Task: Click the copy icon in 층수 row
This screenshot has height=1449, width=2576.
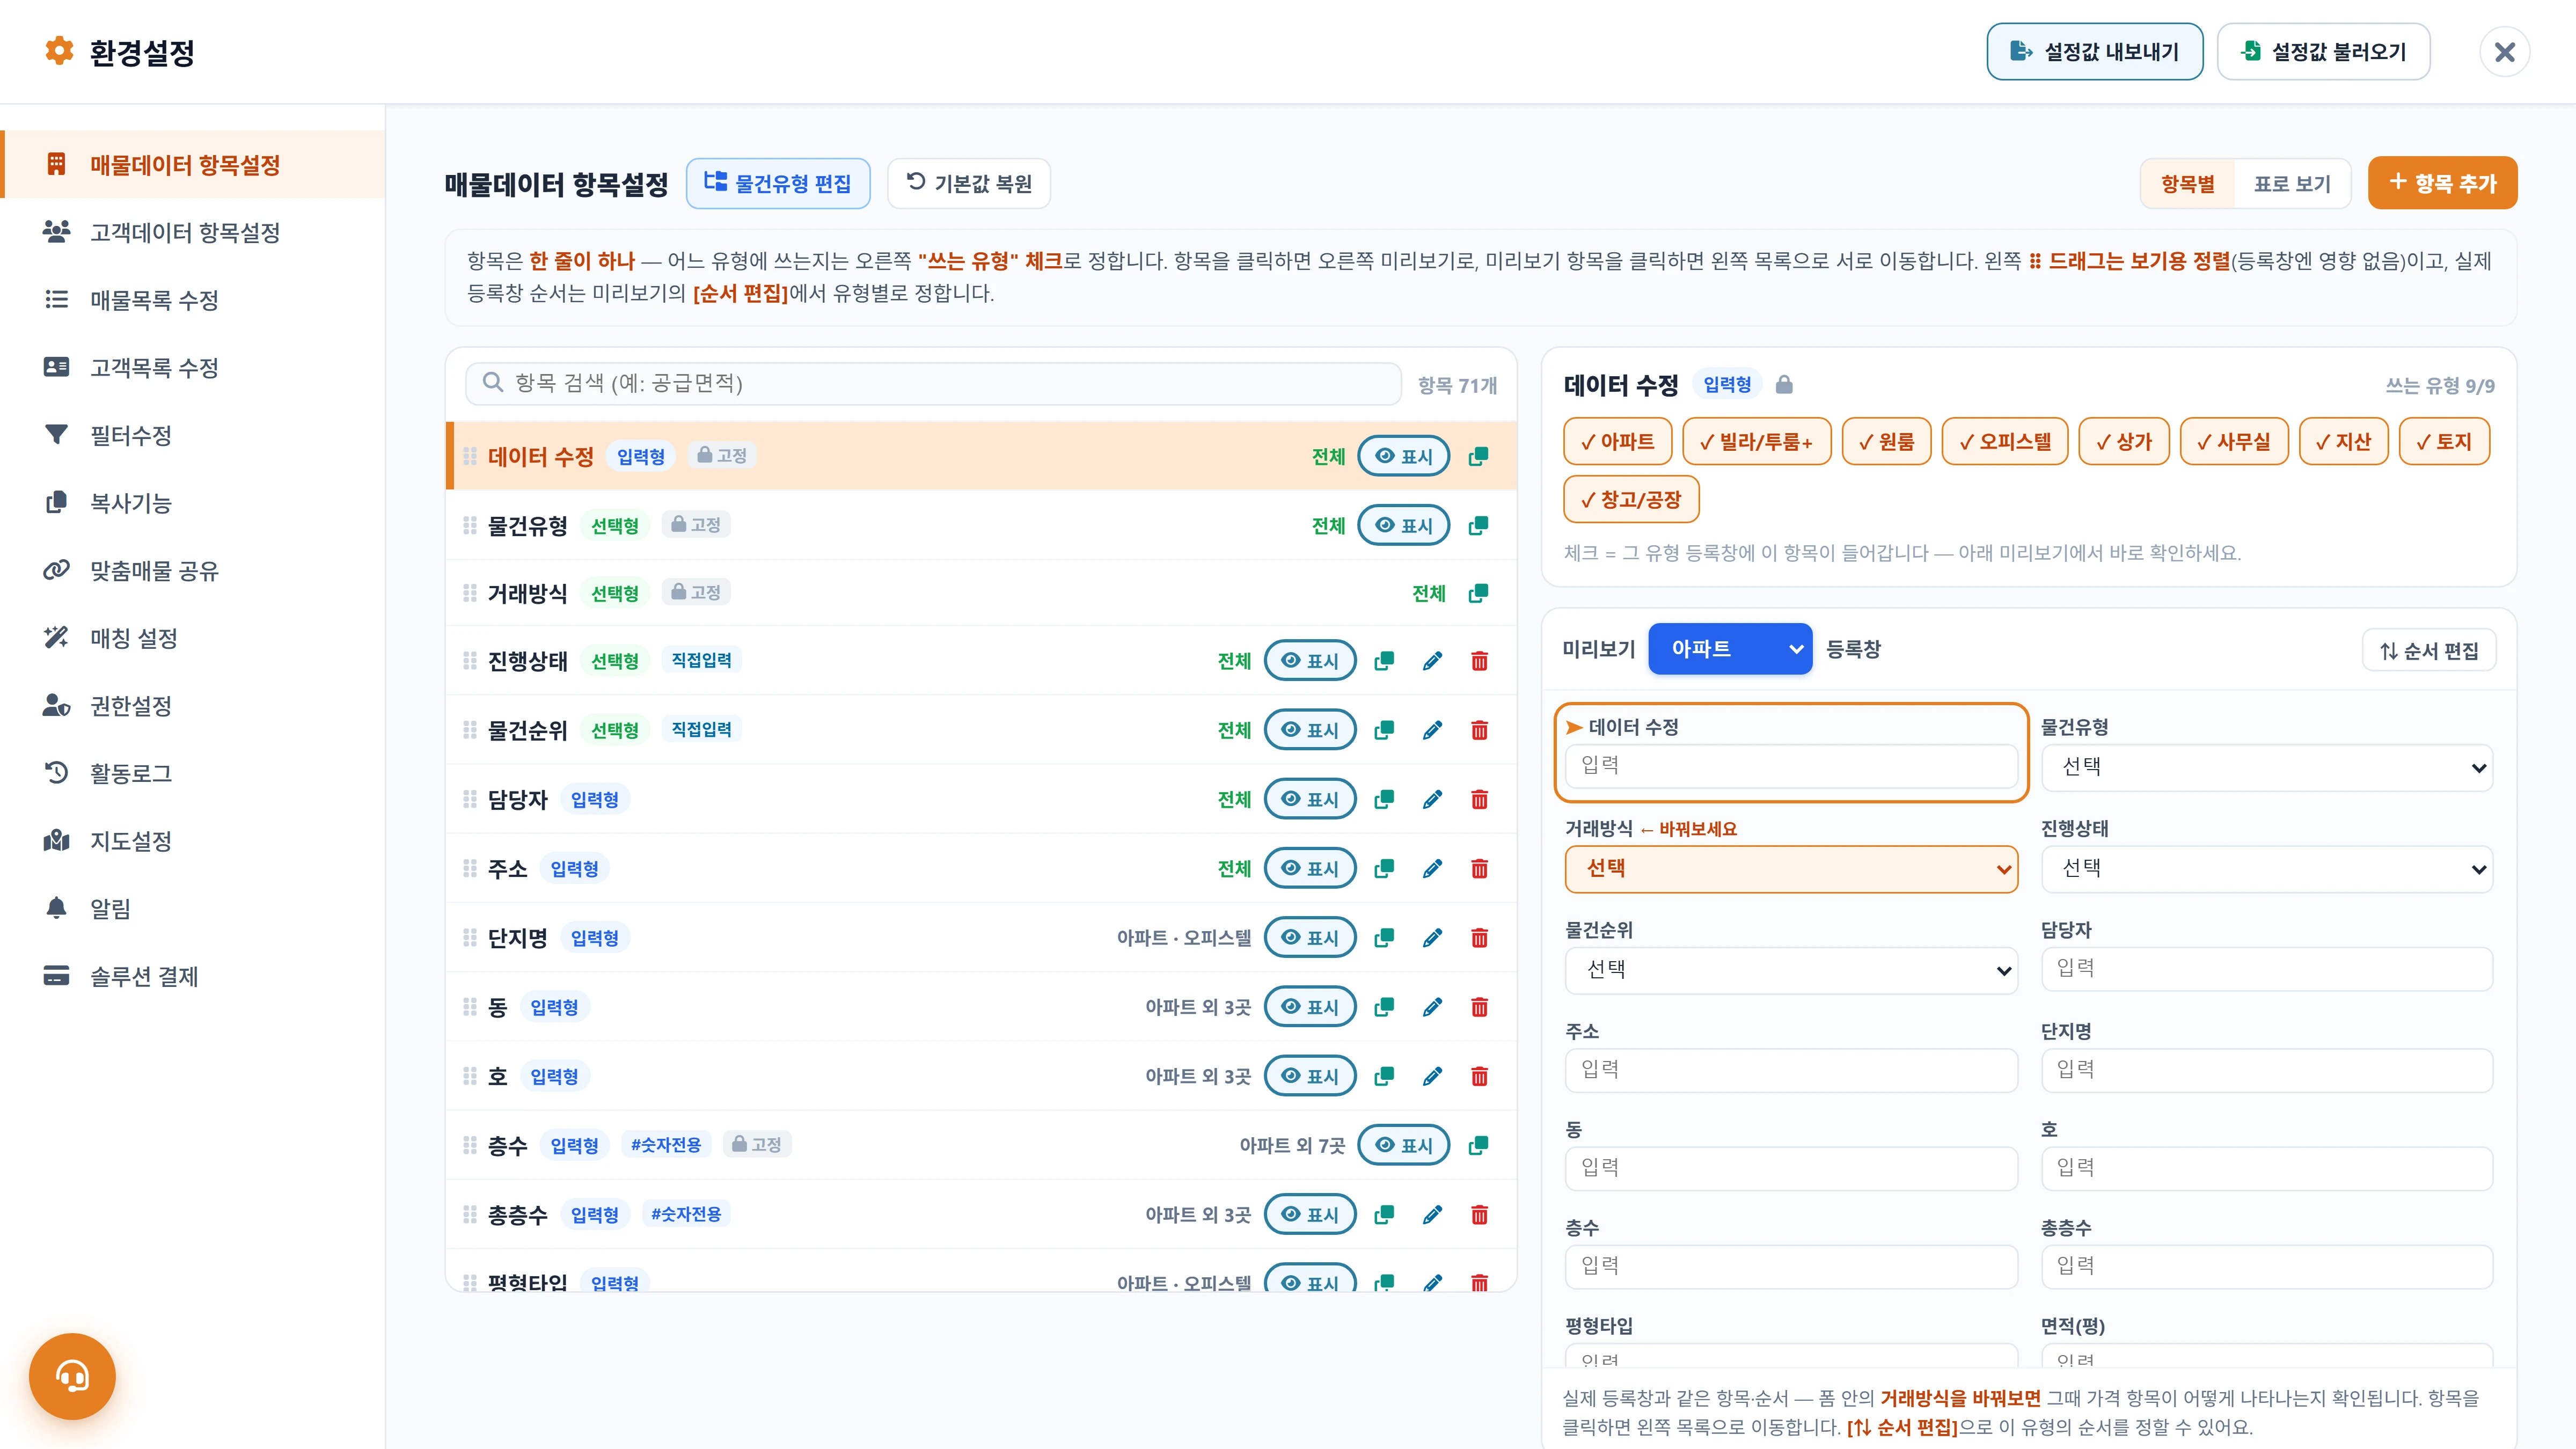Action: (x=1478, y=1145)
